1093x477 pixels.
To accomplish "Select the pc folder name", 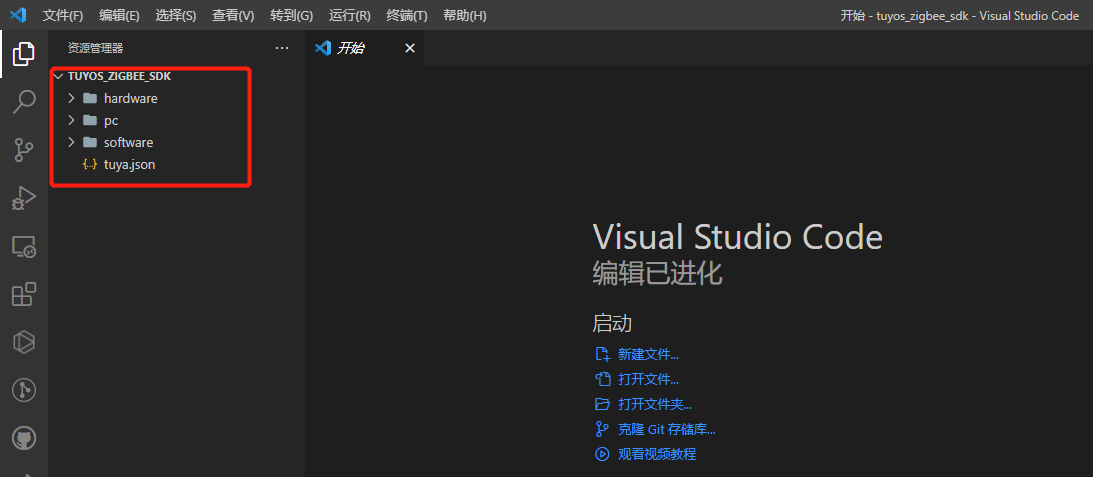I will 111,121.
